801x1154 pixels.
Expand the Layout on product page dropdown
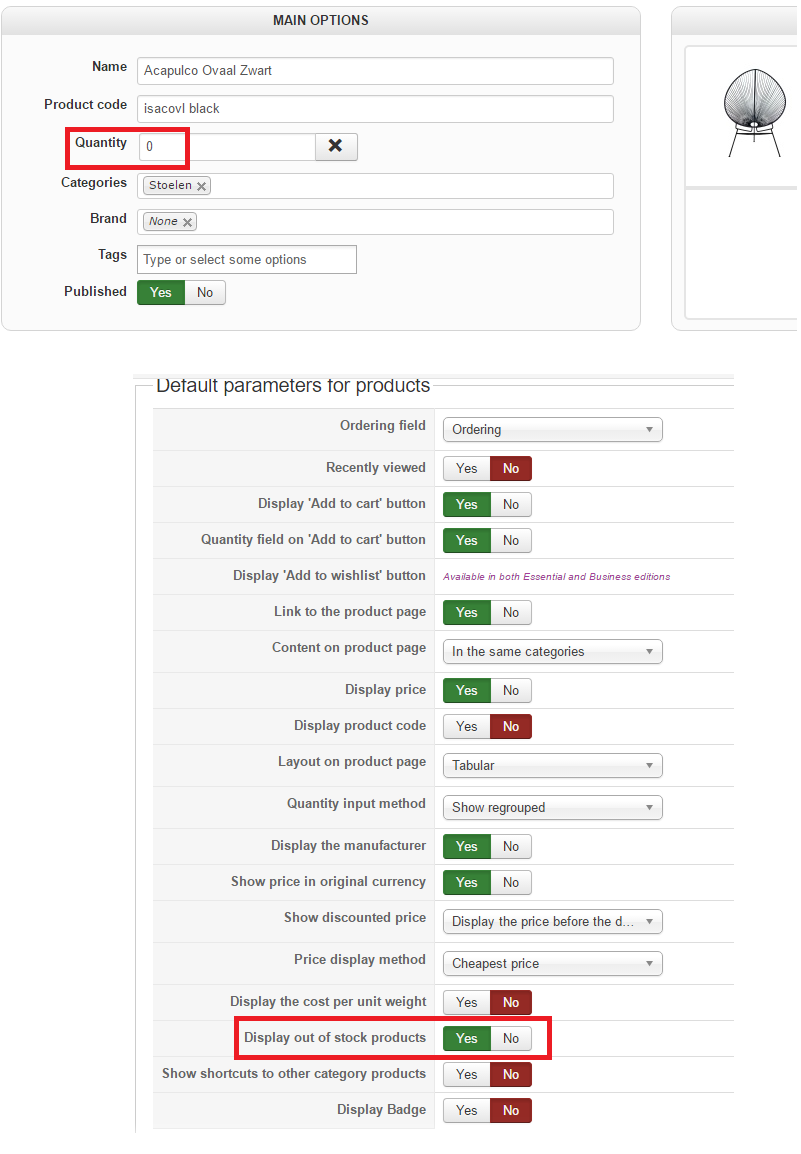[x=552, y=766]
